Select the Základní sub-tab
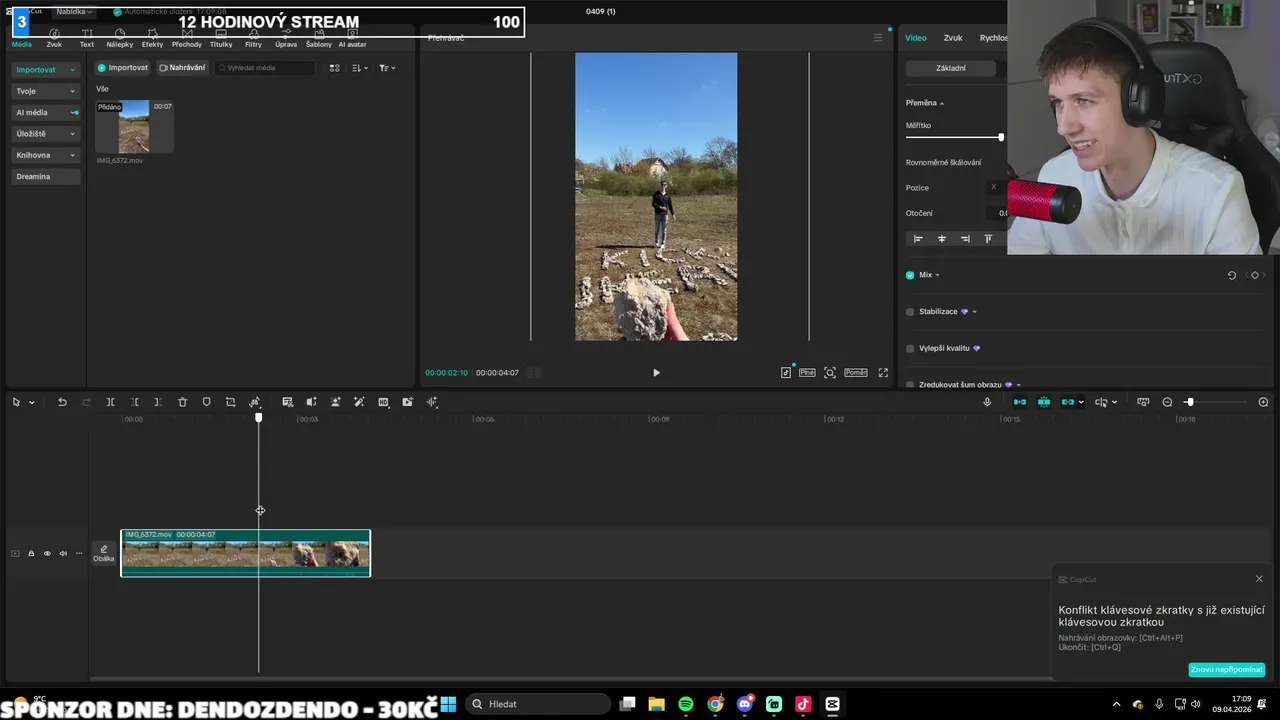The height and width of the screenshot is (720, 1280). 951,68
